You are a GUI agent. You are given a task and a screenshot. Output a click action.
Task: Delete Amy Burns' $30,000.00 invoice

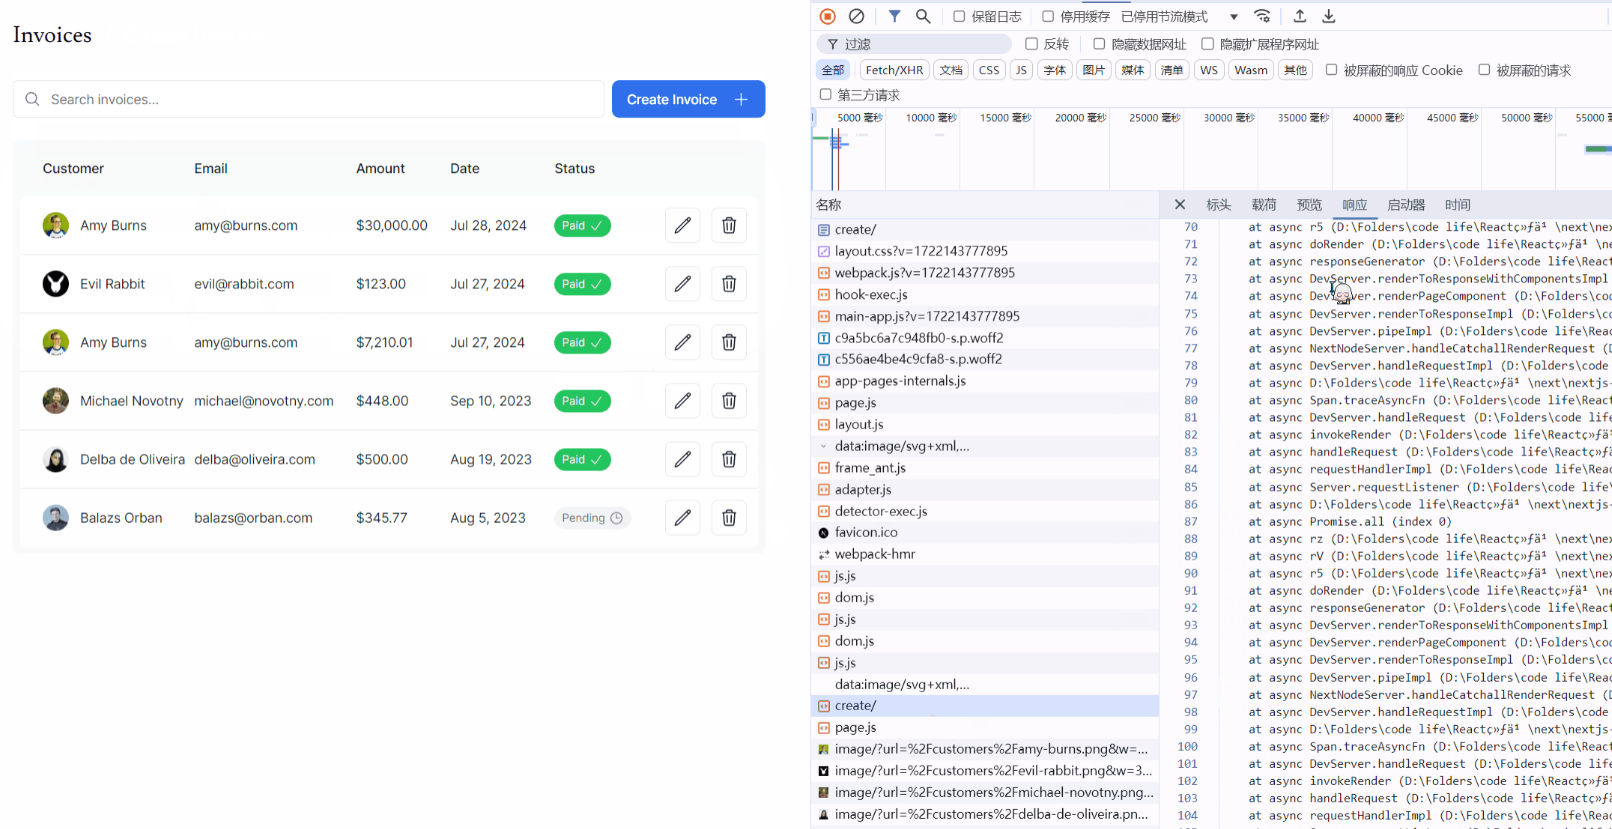pos(729,226)
